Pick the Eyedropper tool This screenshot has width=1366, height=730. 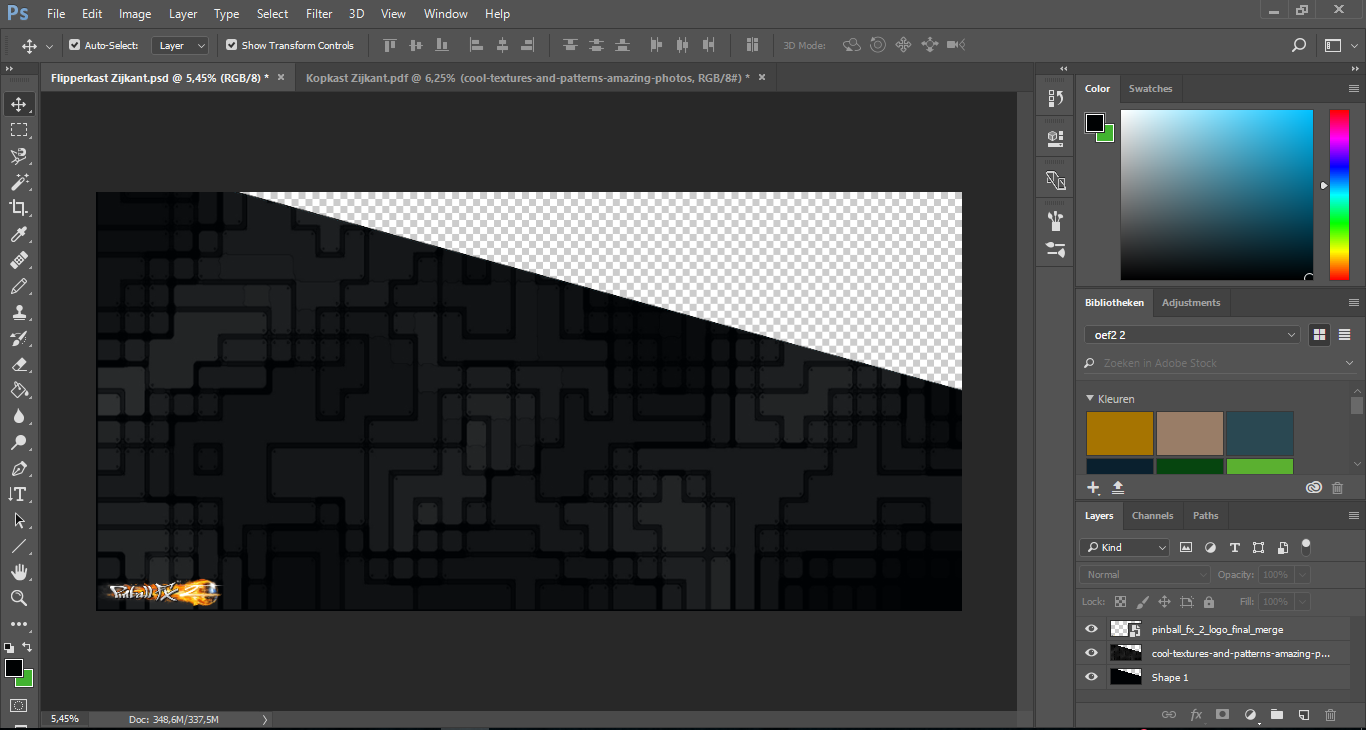19,234
